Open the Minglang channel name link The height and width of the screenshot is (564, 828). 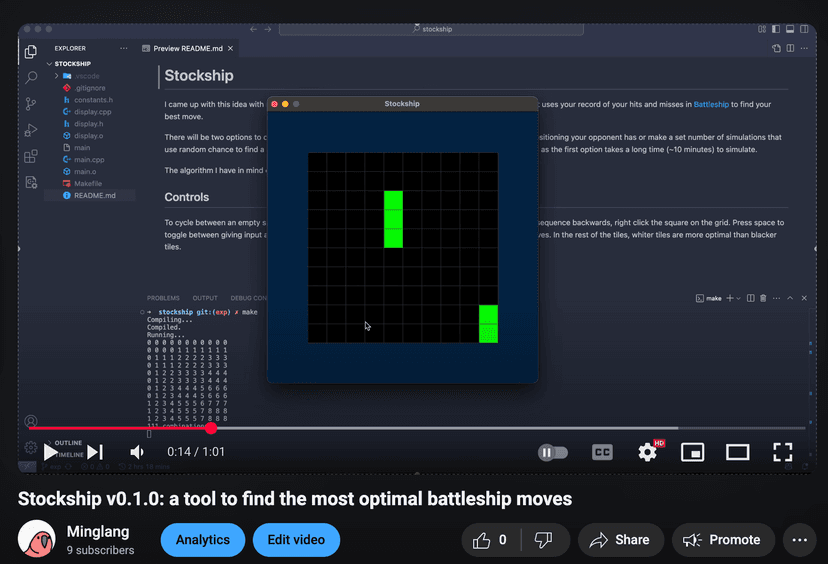[95, 532]
